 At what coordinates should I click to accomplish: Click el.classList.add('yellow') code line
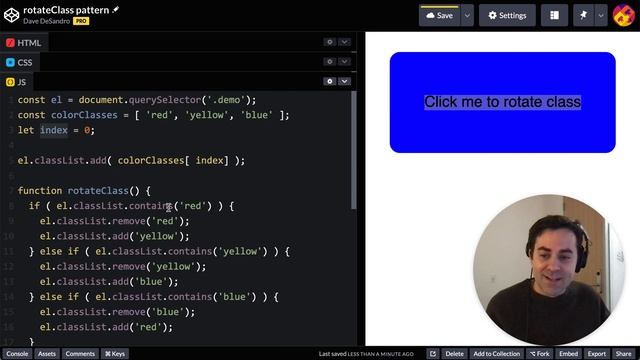click(x=114, y=236)
